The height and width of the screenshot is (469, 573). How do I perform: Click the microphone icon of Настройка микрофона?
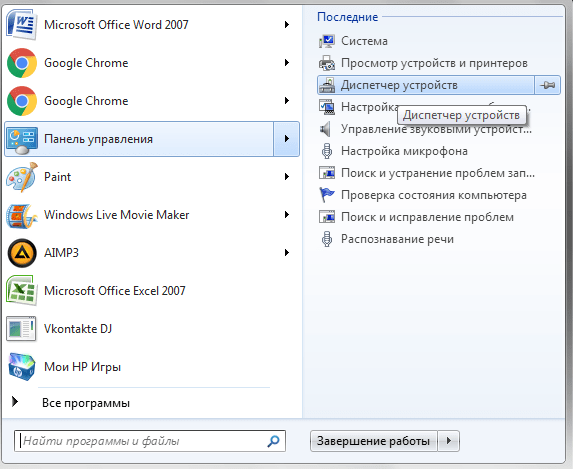tap(327, 151)
